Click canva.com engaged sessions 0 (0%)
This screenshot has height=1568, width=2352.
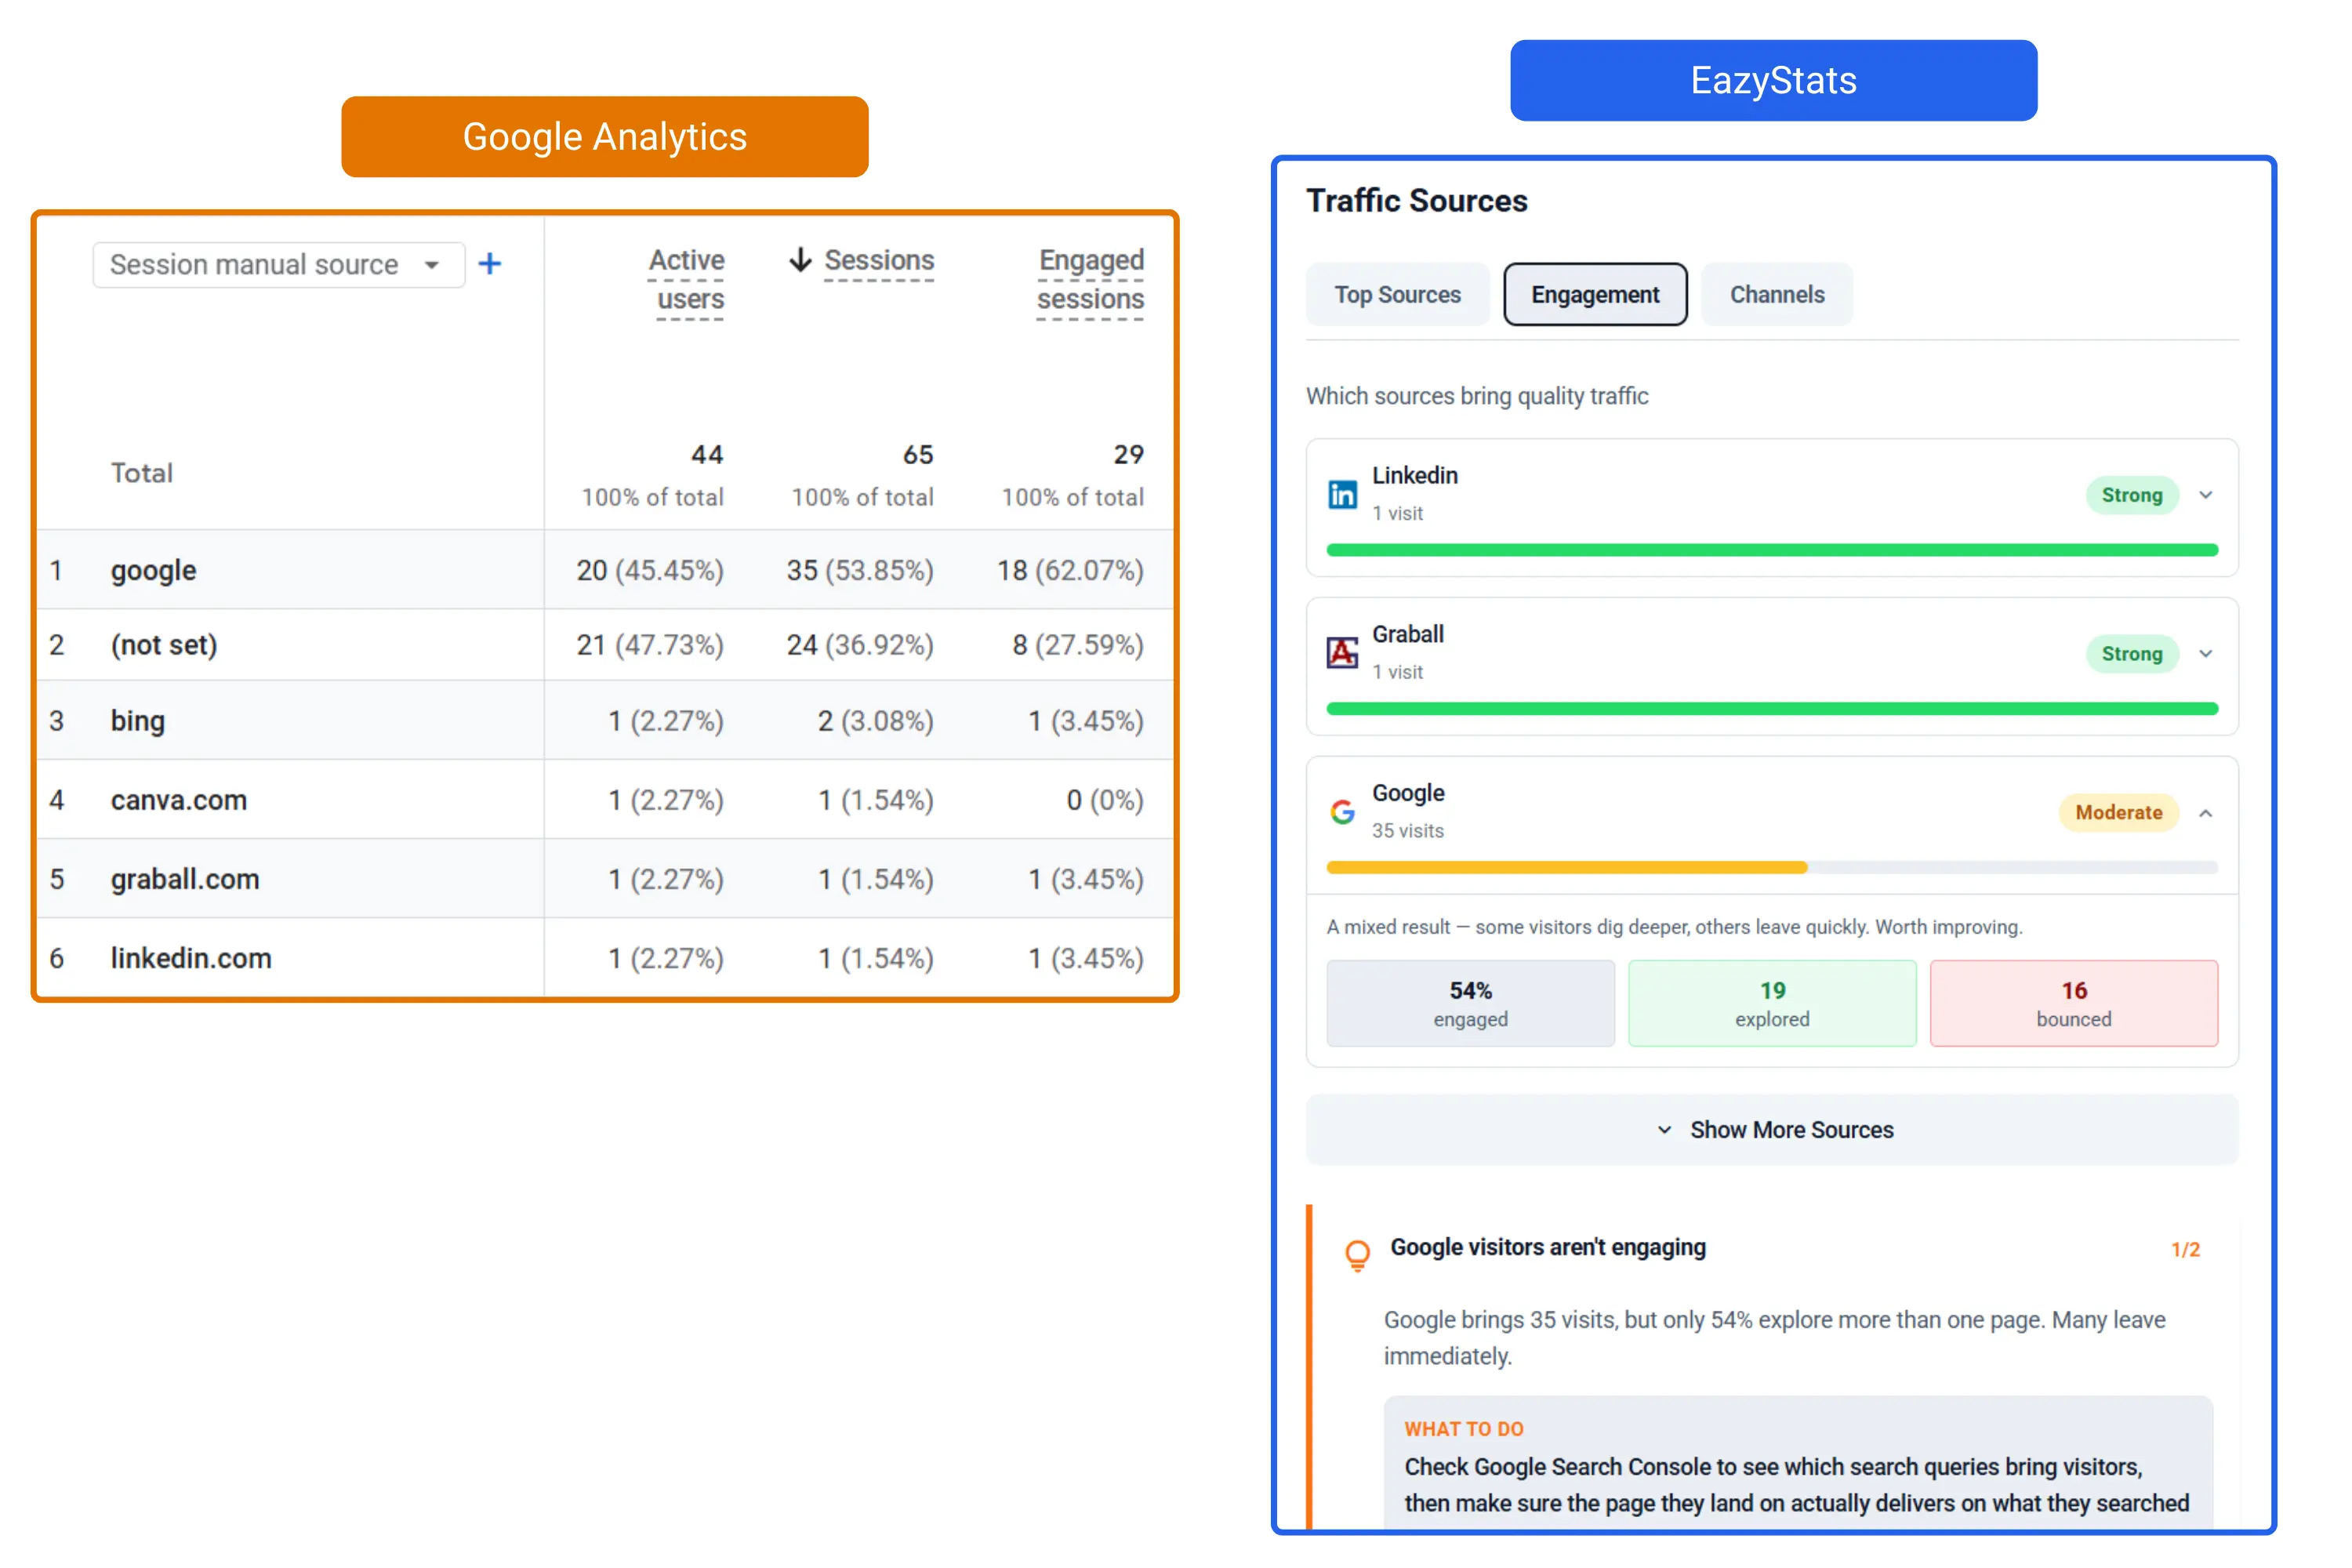pyautogui.click(x=1105, y=800)
